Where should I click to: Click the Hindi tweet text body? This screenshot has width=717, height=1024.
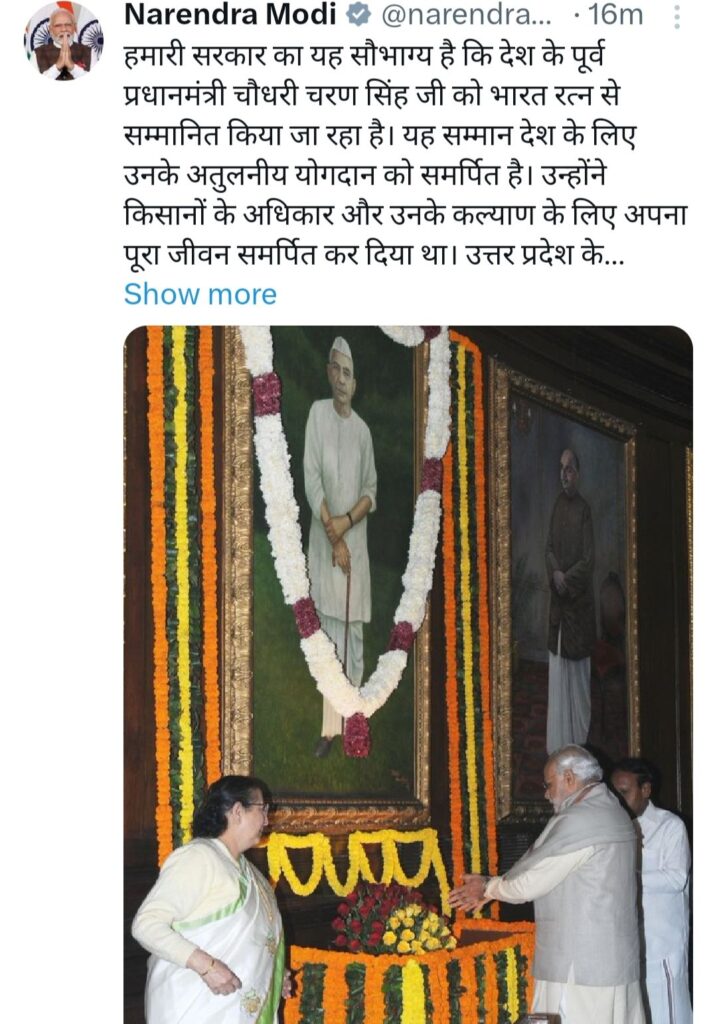click(x=405, y=155)
